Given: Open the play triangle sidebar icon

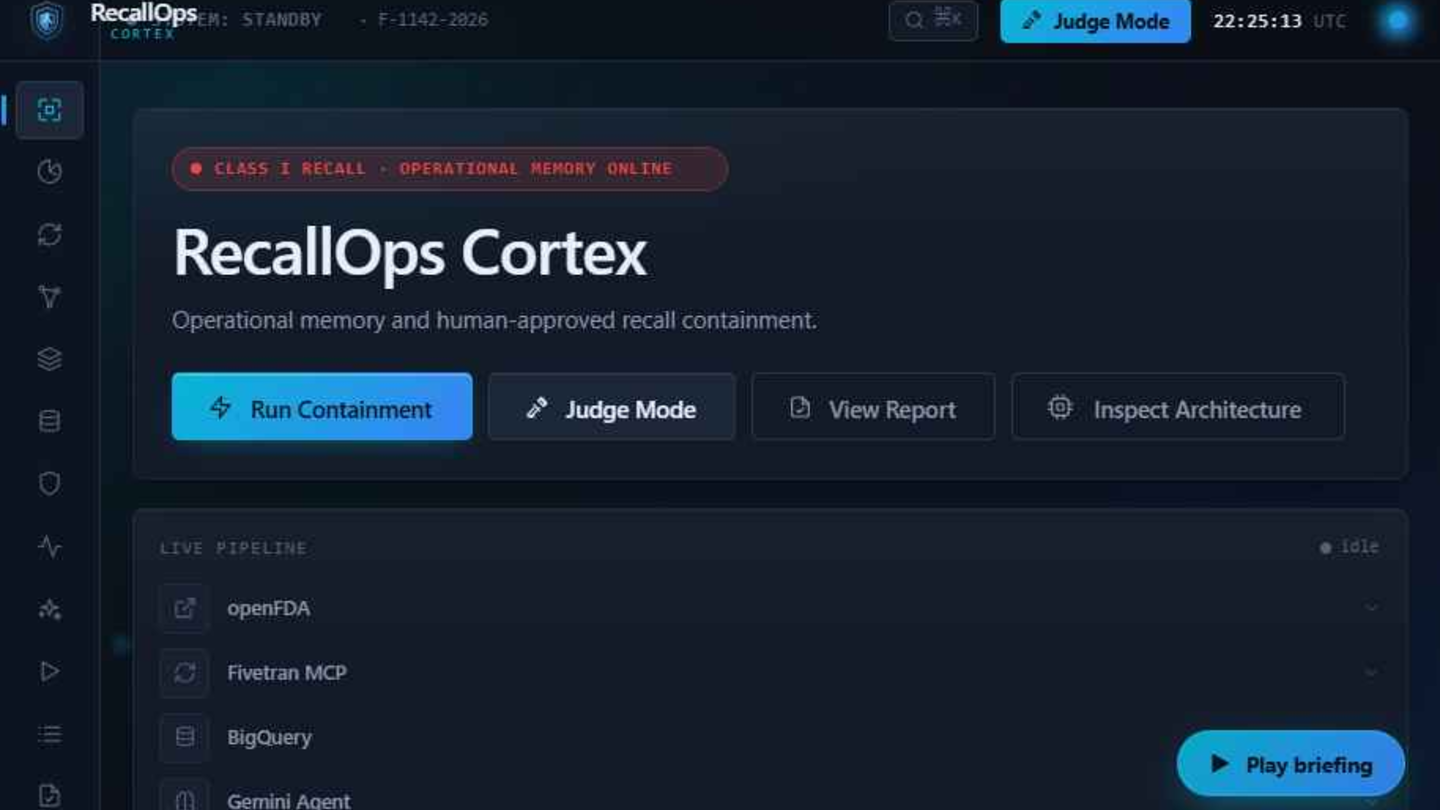Looking at the screenshot, I should 49,672.
